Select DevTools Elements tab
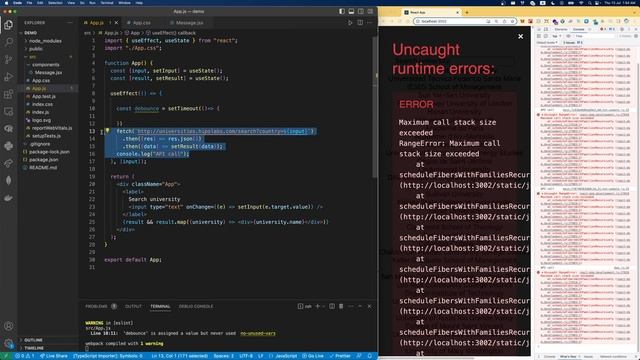This screenshot has height=360, width=640. 561,29
